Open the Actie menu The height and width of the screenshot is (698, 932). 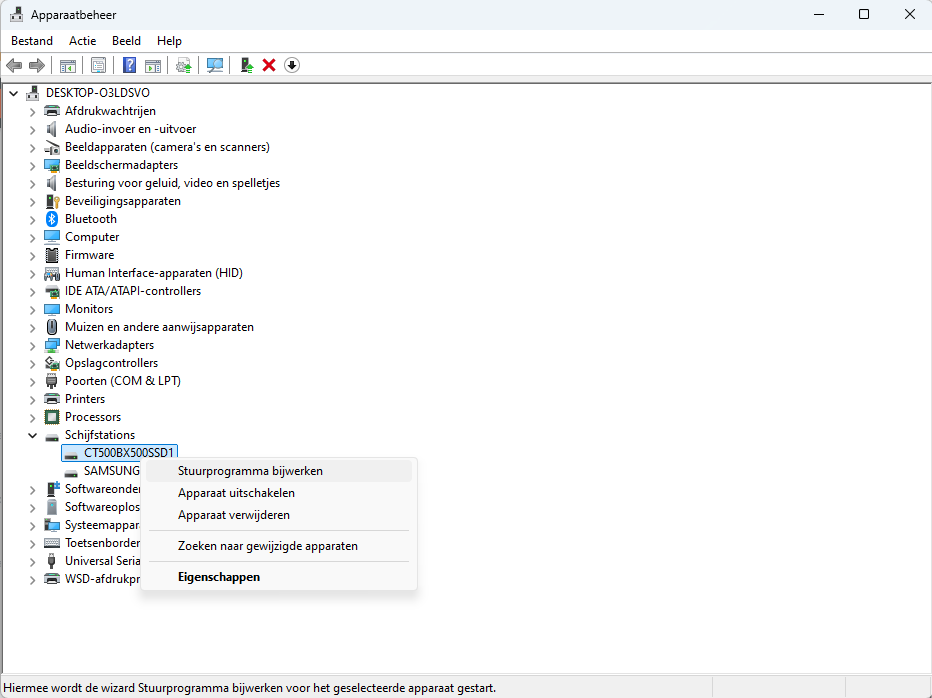83,41
